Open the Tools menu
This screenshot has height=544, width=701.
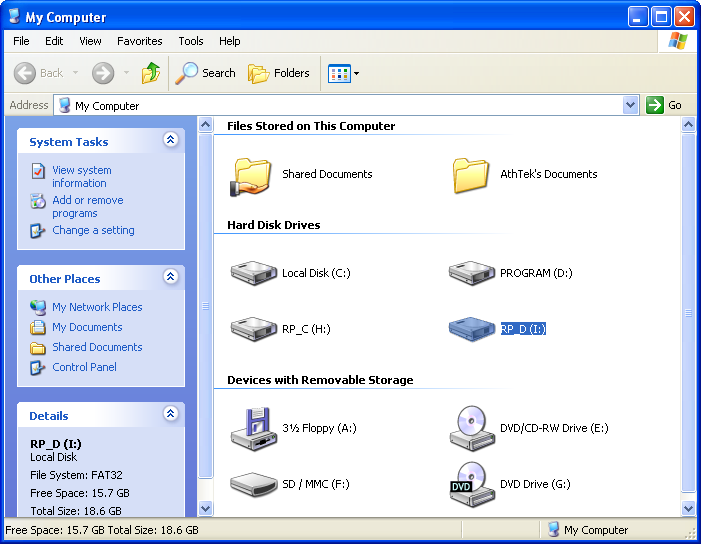coord(190,41)
